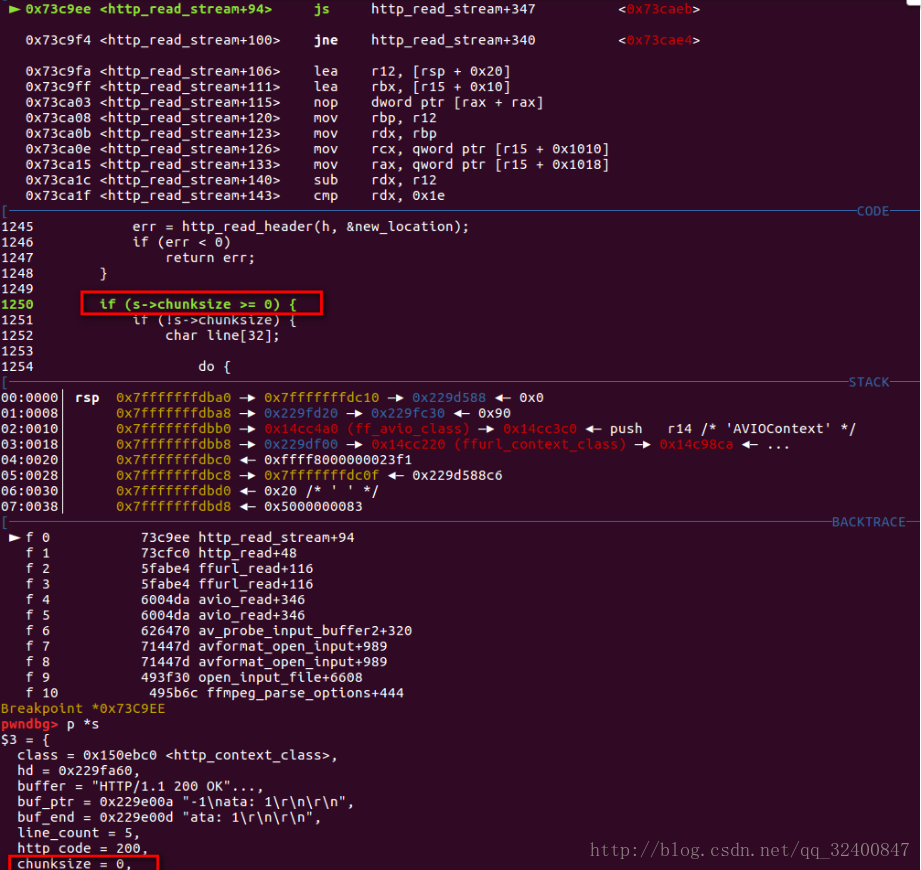This screenshot has height=870, width=921.
Task: Click the buf_ptr = 0x229e00a field
Action: [x=186, y=802]
